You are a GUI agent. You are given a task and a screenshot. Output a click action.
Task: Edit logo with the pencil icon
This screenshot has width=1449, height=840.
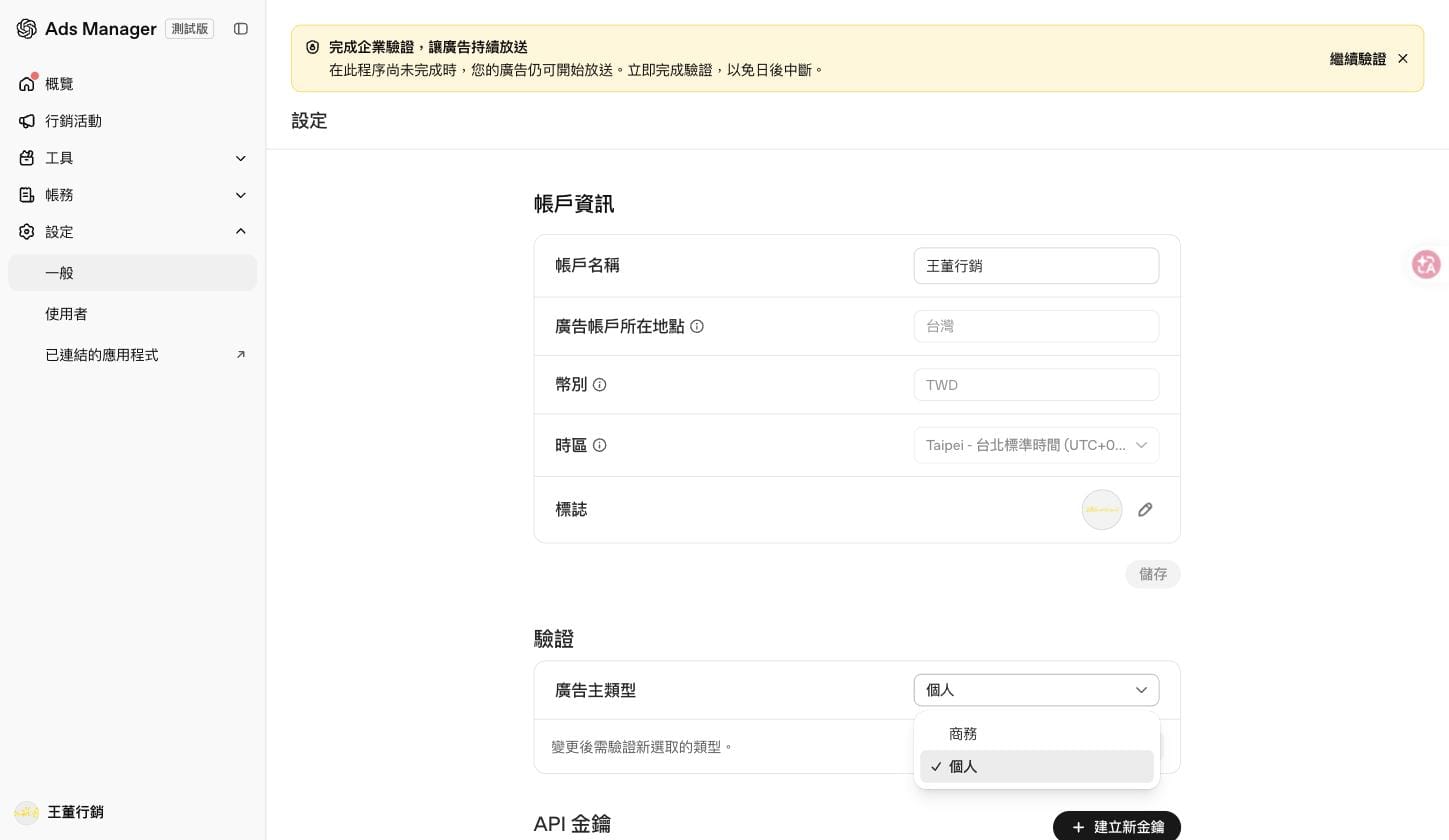point(1145,510)
